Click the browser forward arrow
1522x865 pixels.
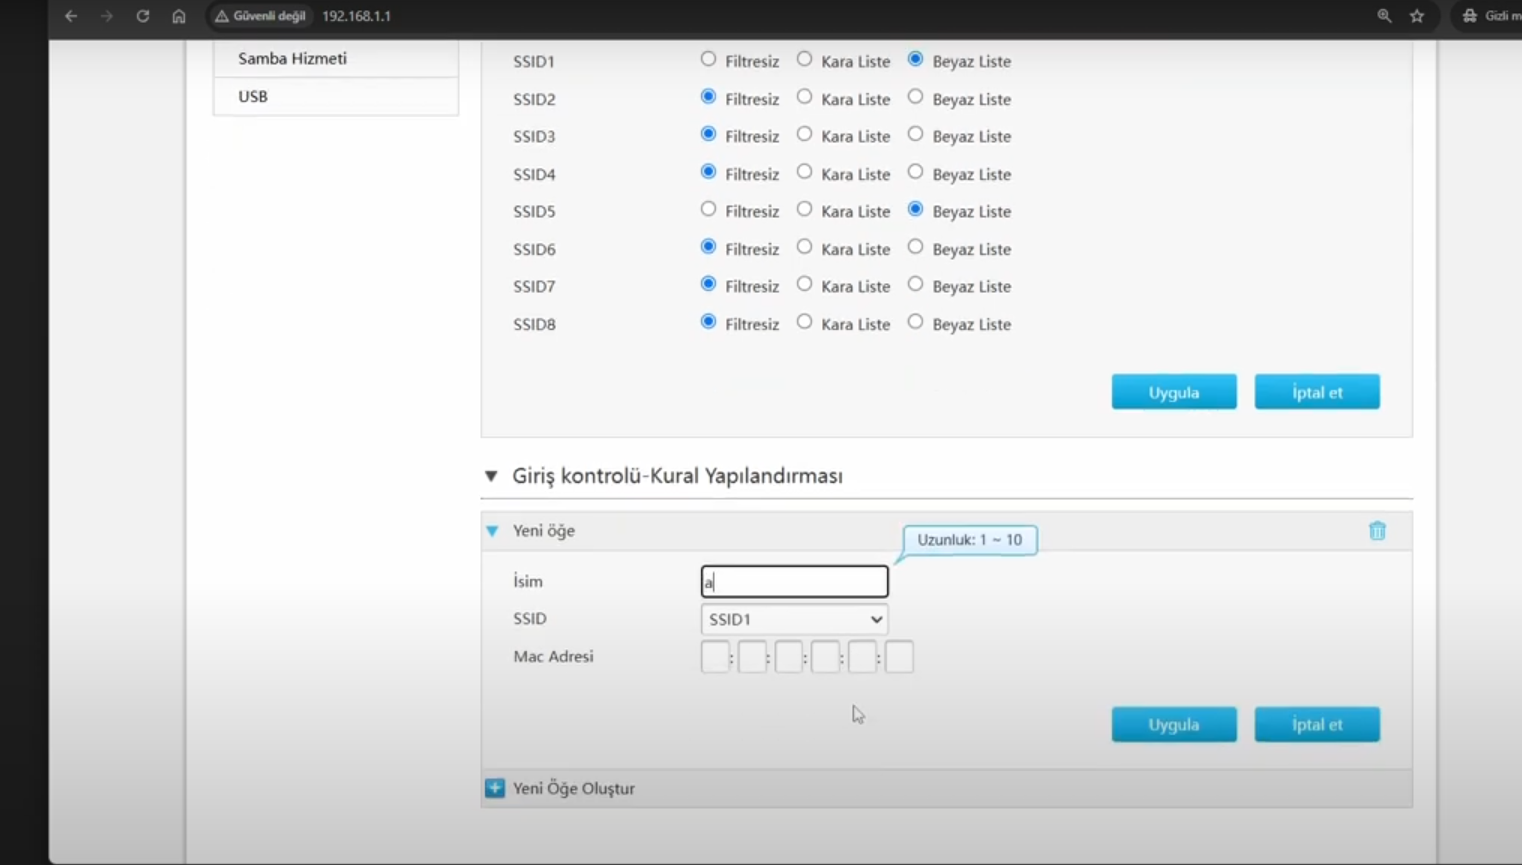click(107, 16)
